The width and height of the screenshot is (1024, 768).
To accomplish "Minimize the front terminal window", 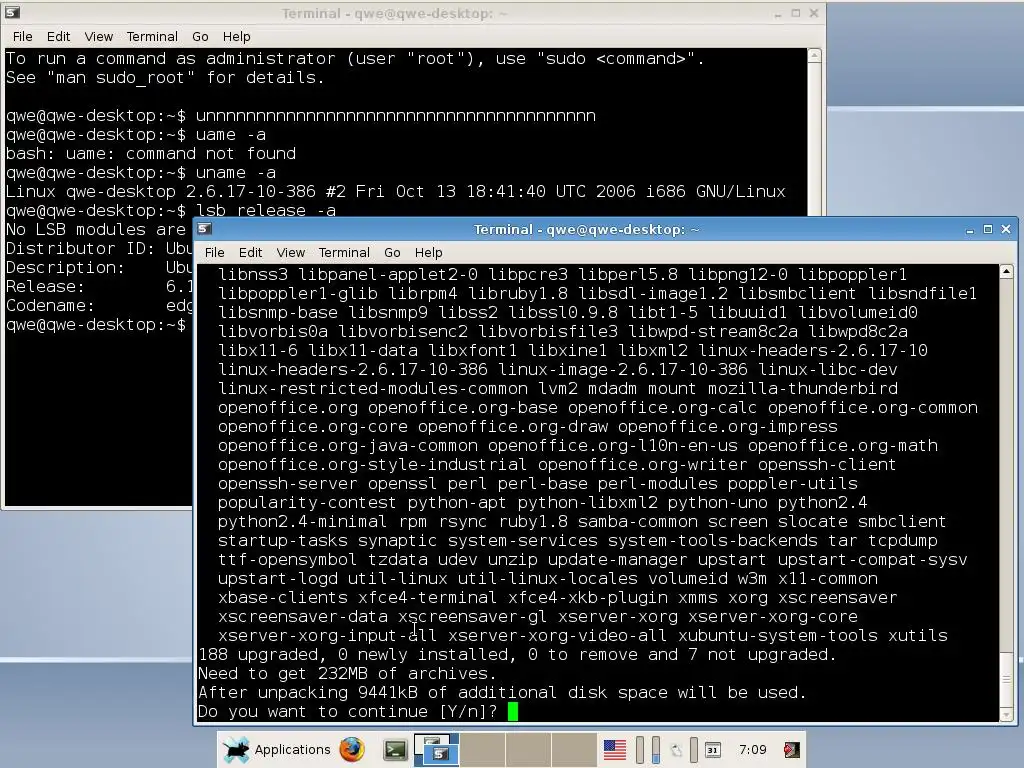I will [x=969, y=229].
